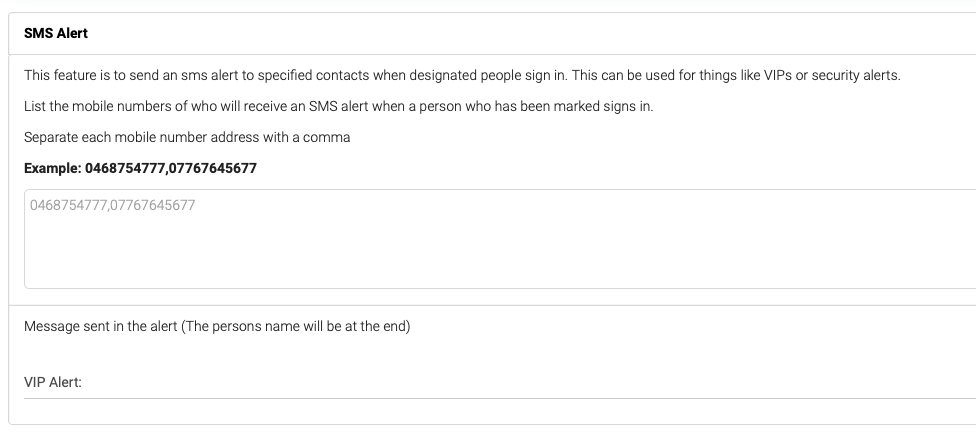Click the empty header bar right of SMS Alert
Image resolution: width=976 pixels, height=446 pixels.
pyautogui.click(x=529, y=34)
